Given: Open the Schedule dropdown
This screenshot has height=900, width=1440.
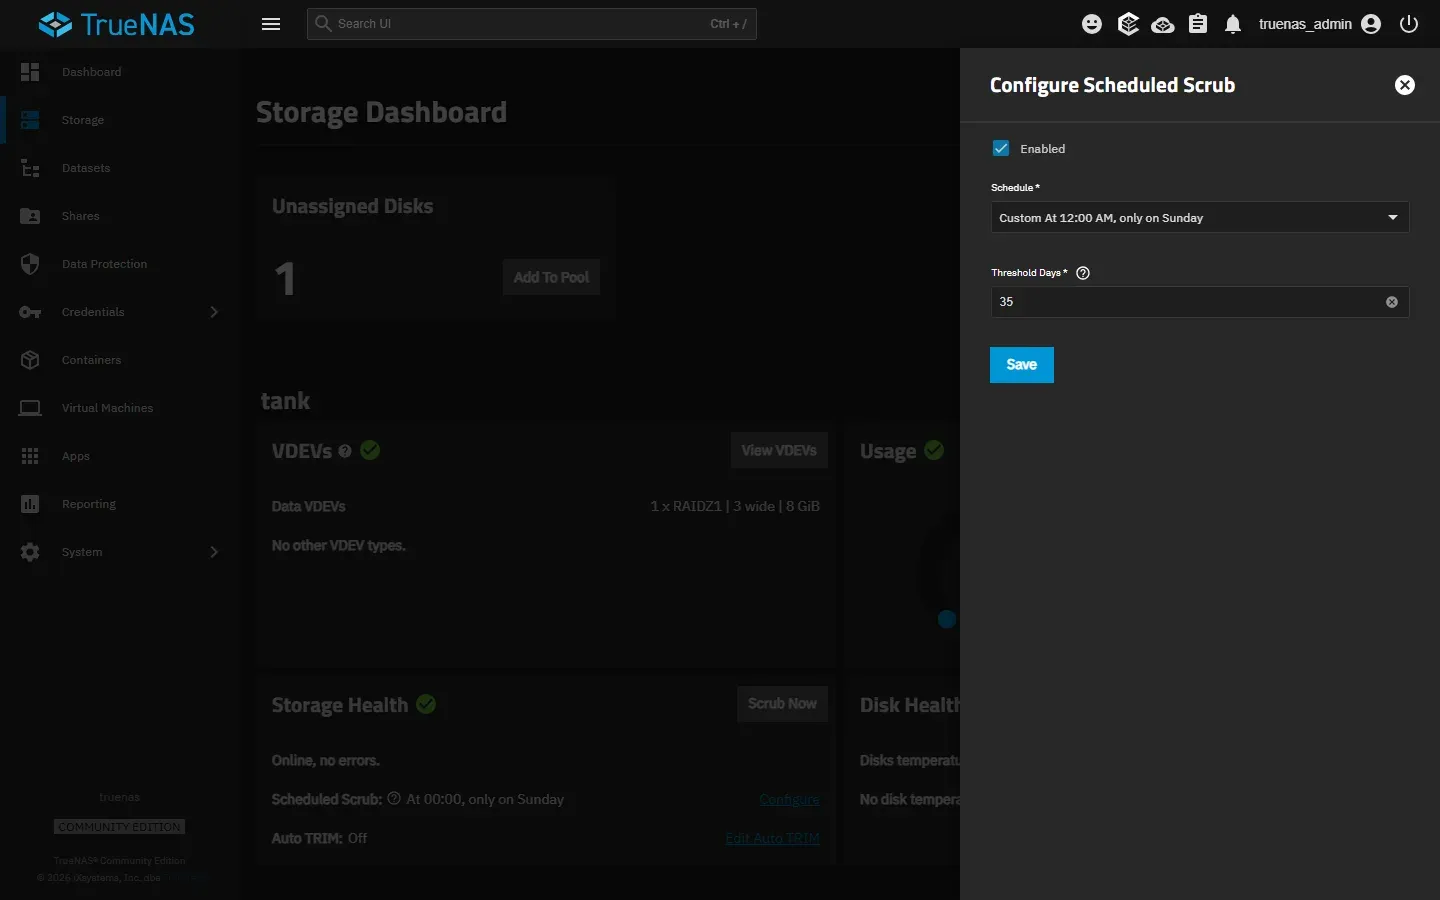Looking at the screenshot, I should click(x=1200, y=217).
